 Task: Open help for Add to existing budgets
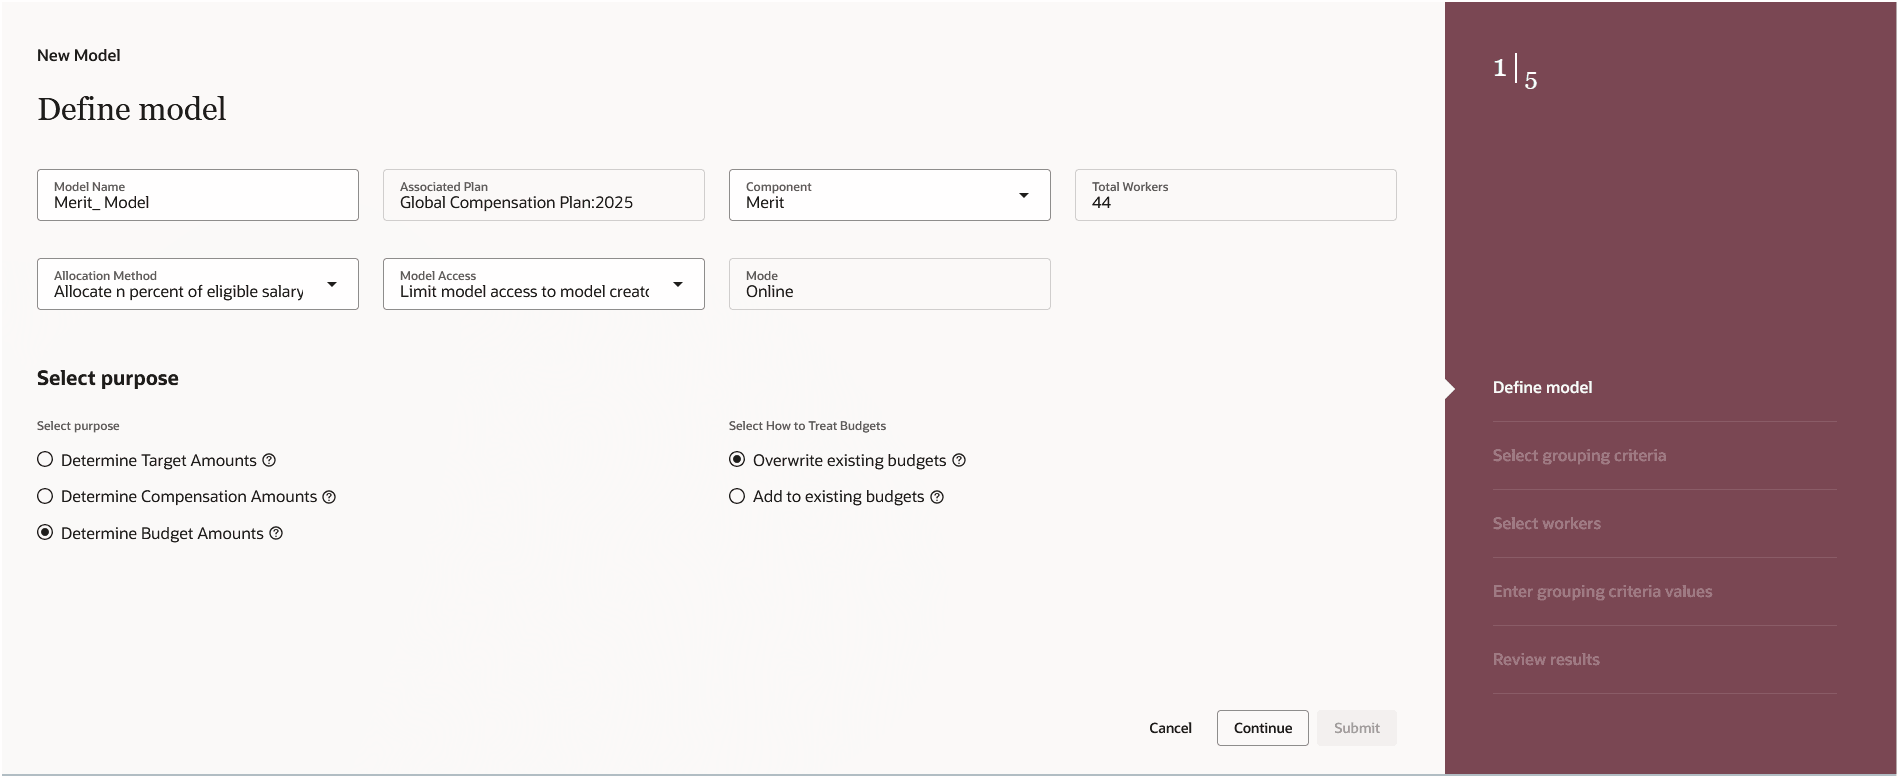coord(937,497)
